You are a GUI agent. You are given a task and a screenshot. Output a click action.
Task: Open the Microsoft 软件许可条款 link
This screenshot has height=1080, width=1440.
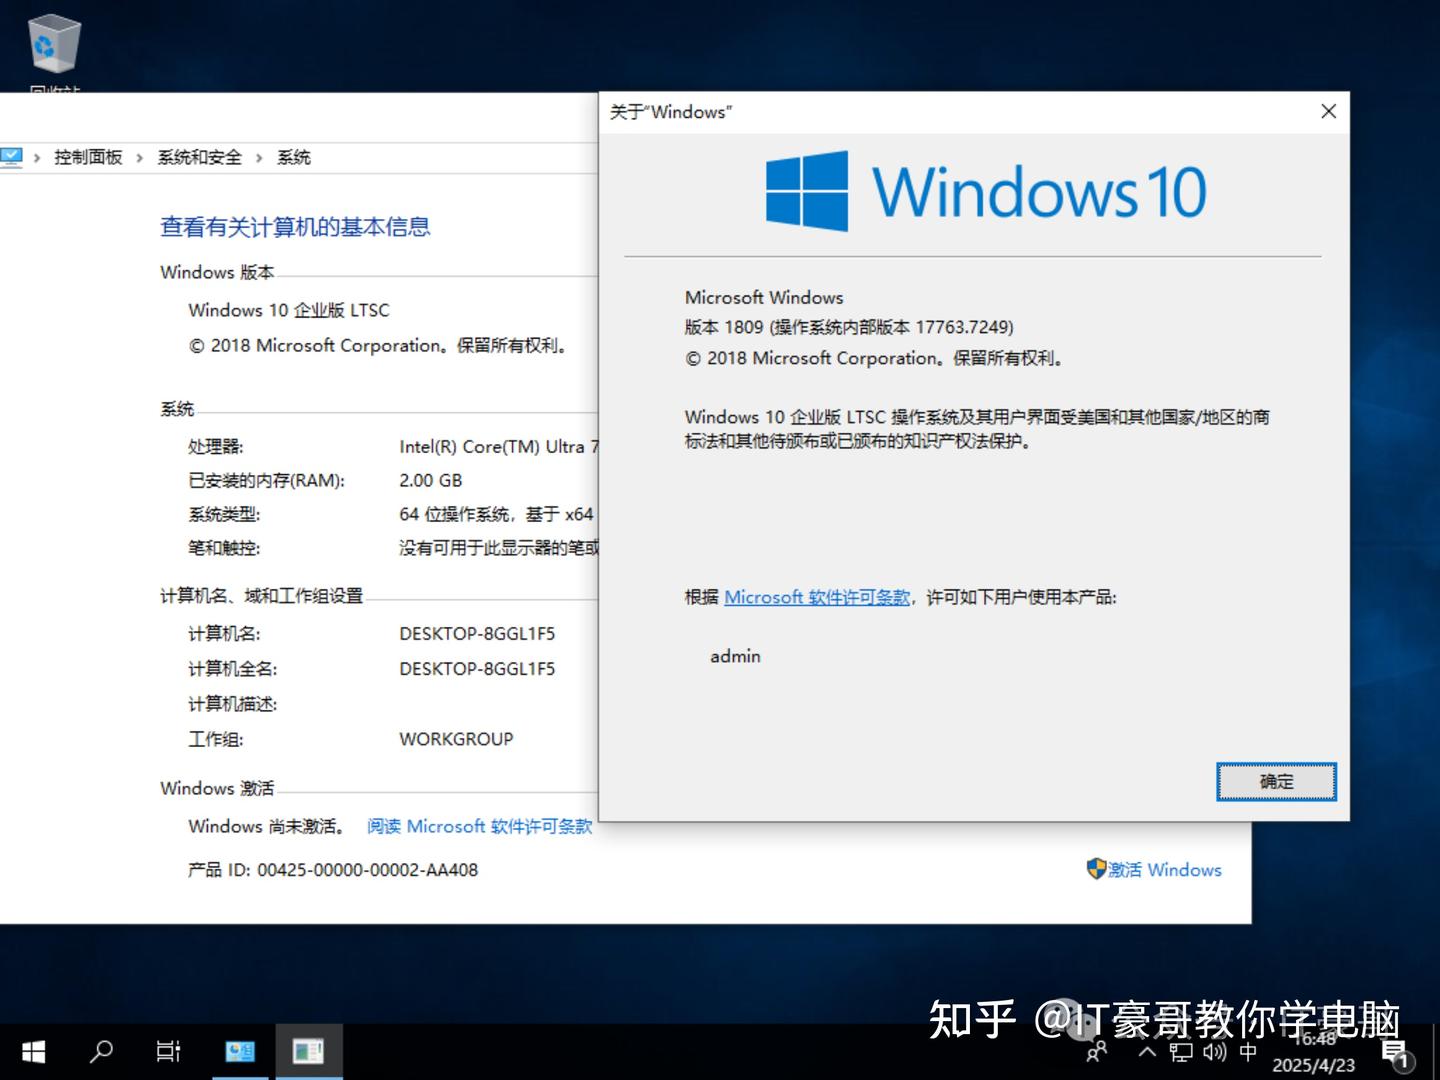[x=817, y=597]
